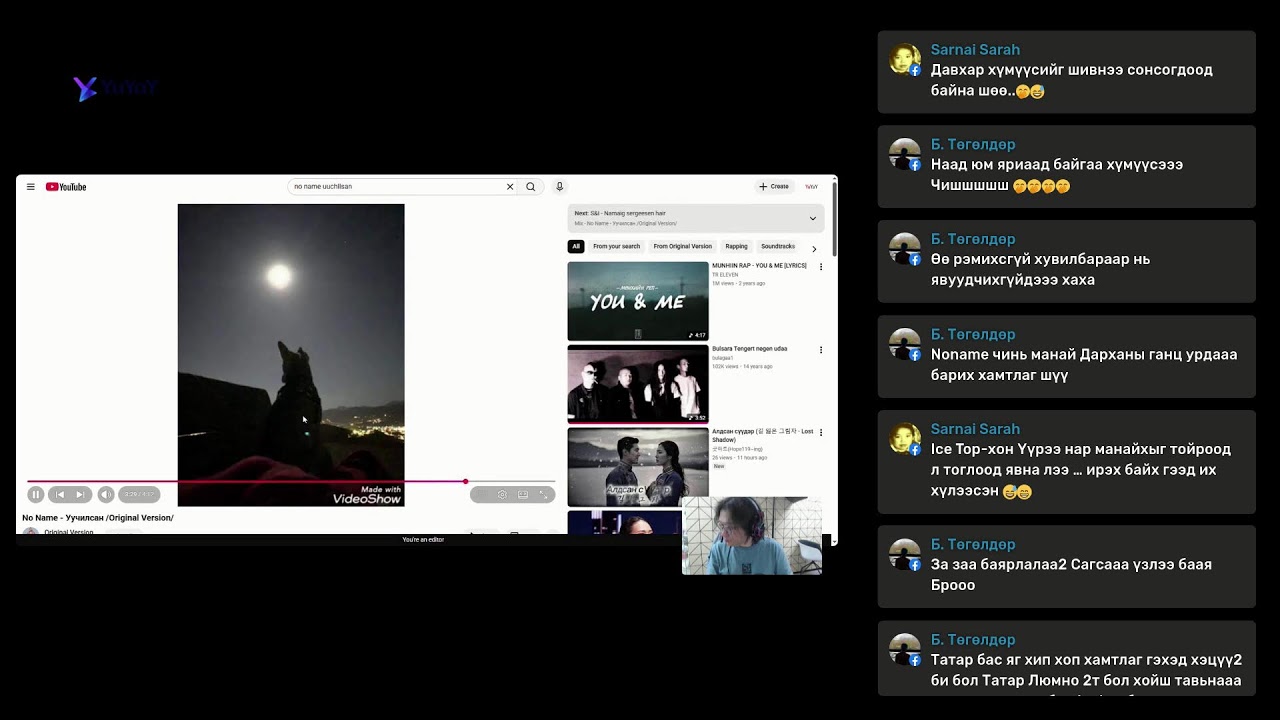Skip to the previous video
Viewport: 1280px width, 720px height.
click(60, 494)
